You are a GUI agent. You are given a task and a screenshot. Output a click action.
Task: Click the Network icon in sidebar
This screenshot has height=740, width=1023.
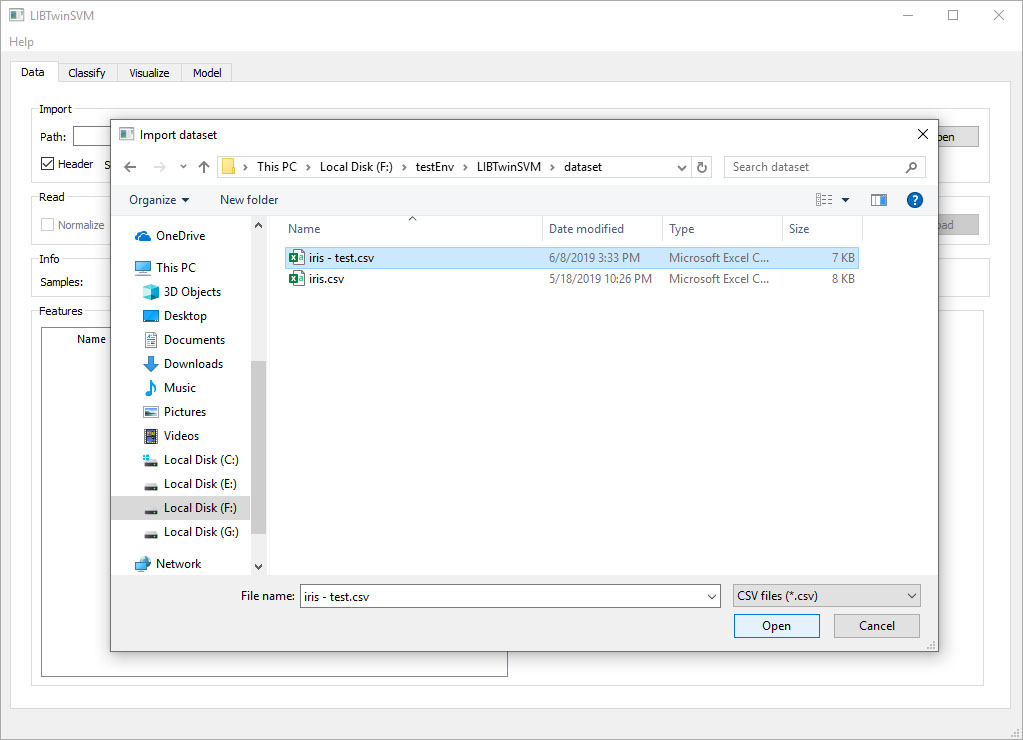click(143, 564)
